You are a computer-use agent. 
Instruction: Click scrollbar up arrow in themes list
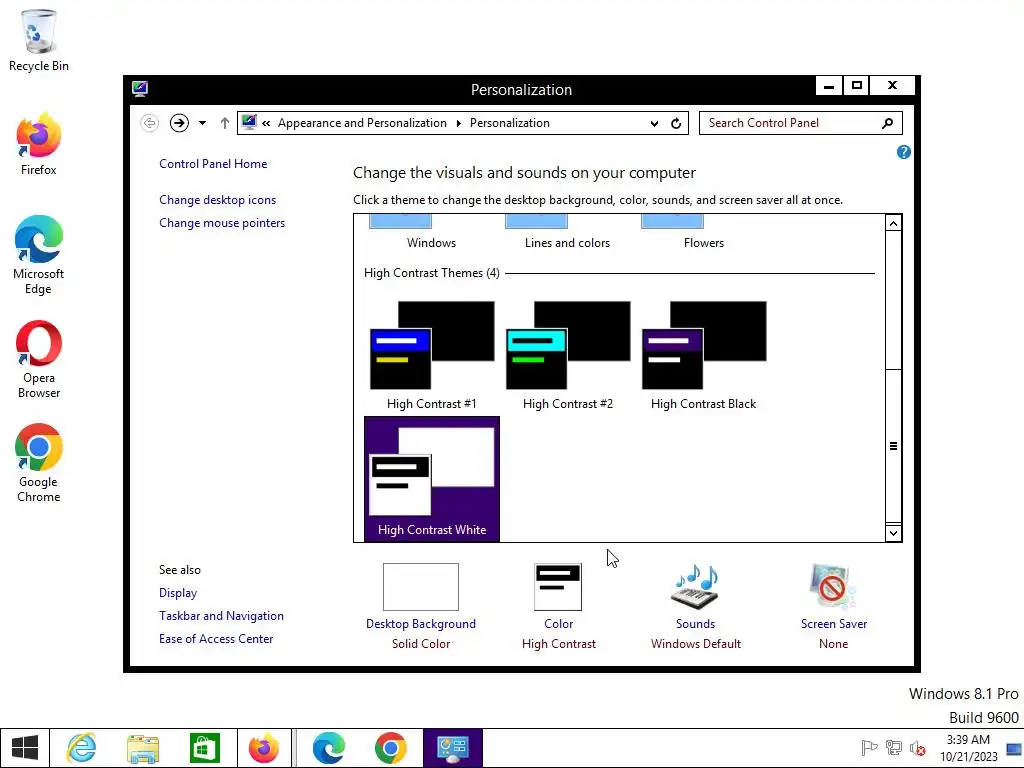pos(893,223)
